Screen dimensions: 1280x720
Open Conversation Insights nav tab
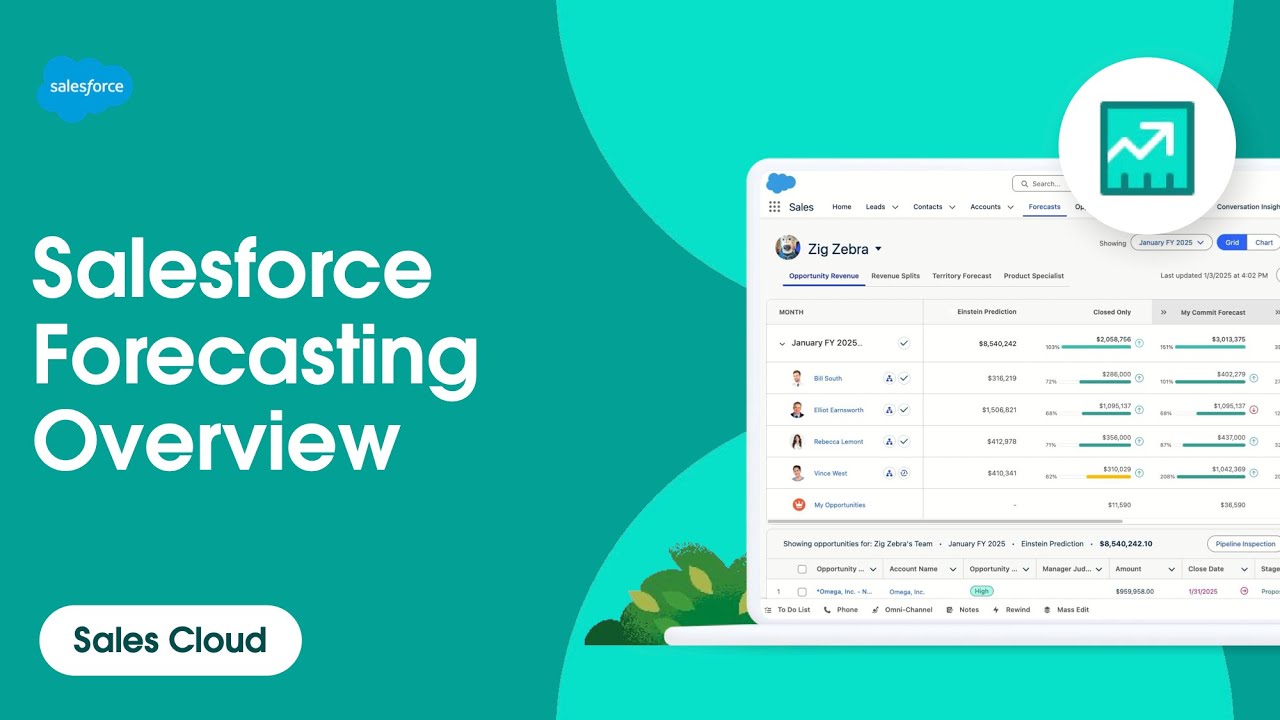1248,207
